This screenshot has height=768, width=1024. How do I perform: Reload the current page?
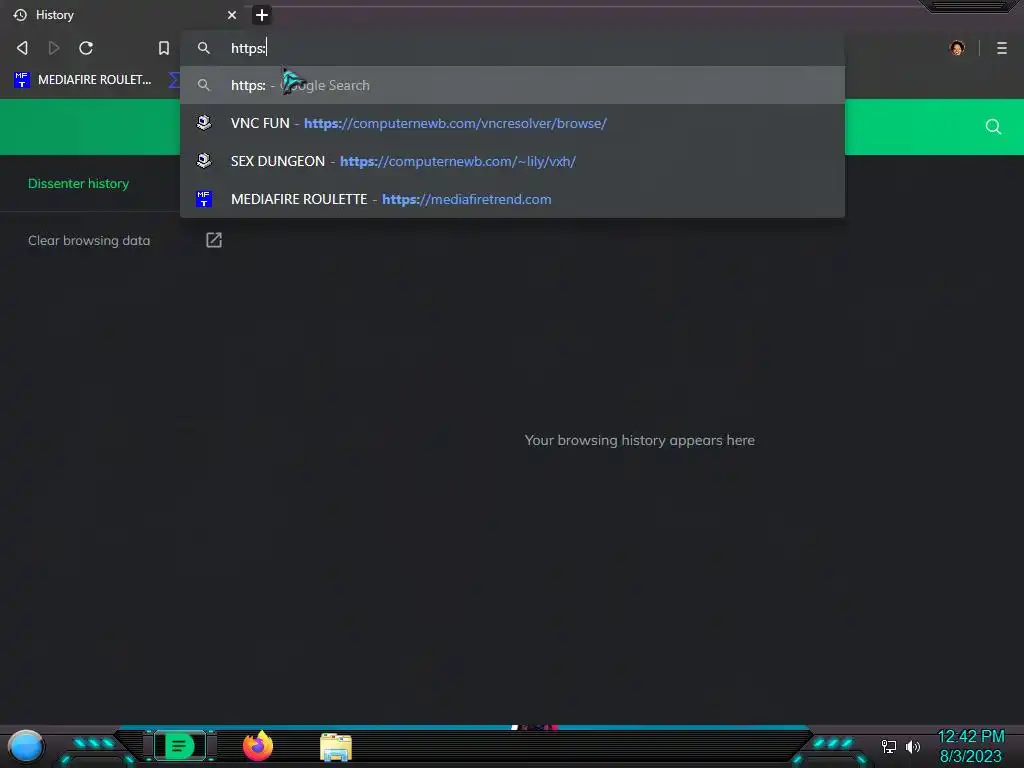coord(86,48)
